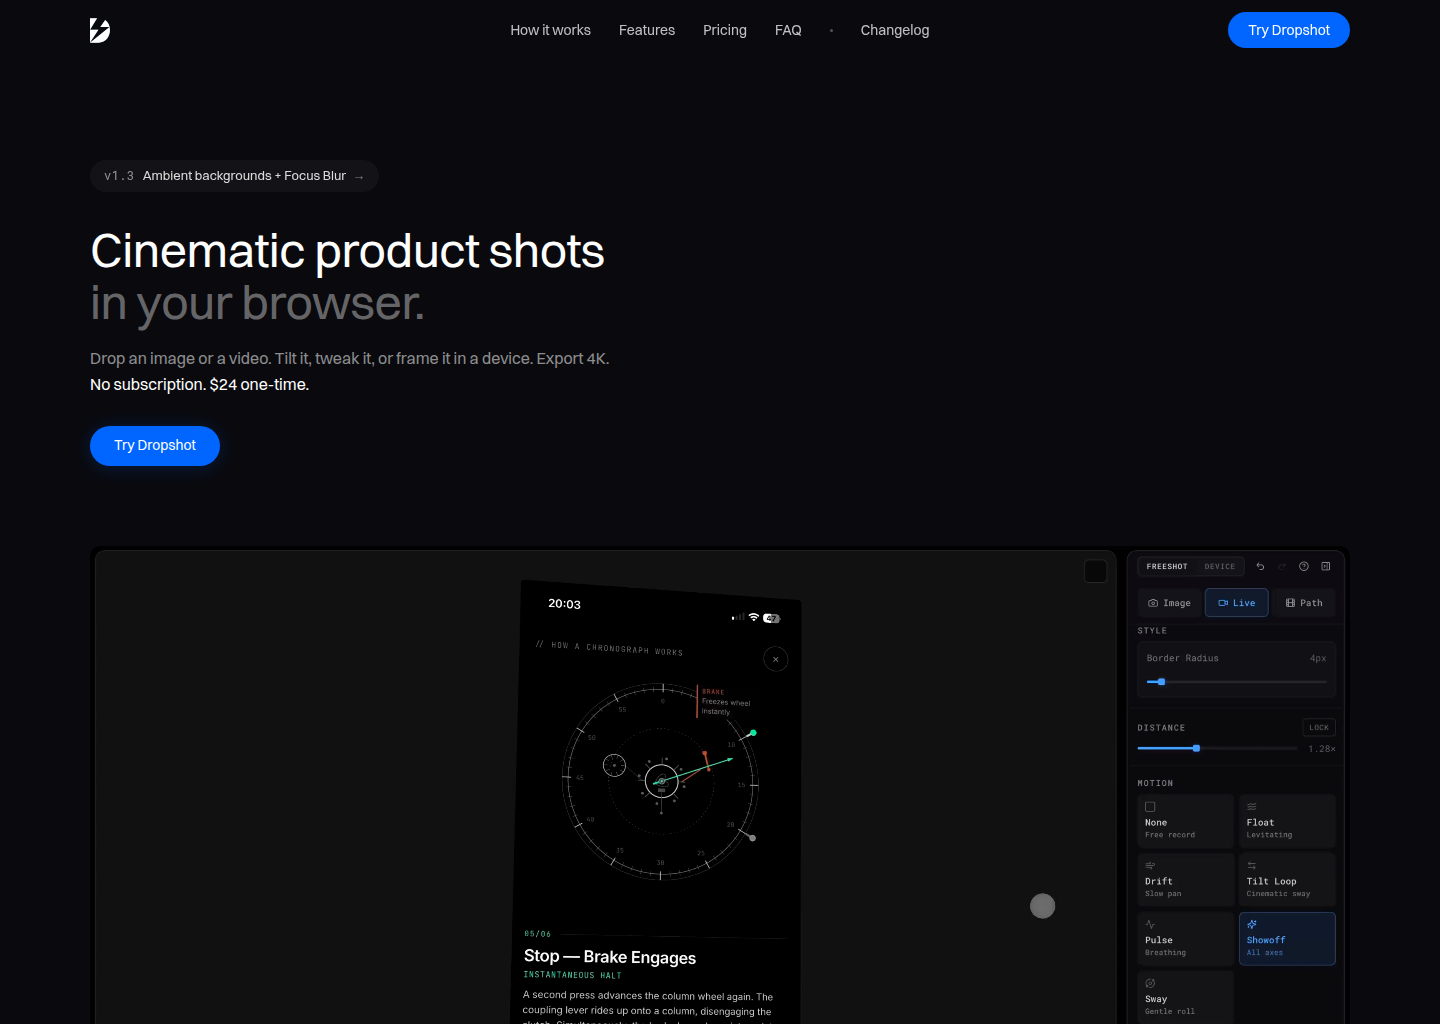This screenshot has height=1024, width=1440.
Task: Select the Image capture mode
Action: click(x=1169, y=603)
